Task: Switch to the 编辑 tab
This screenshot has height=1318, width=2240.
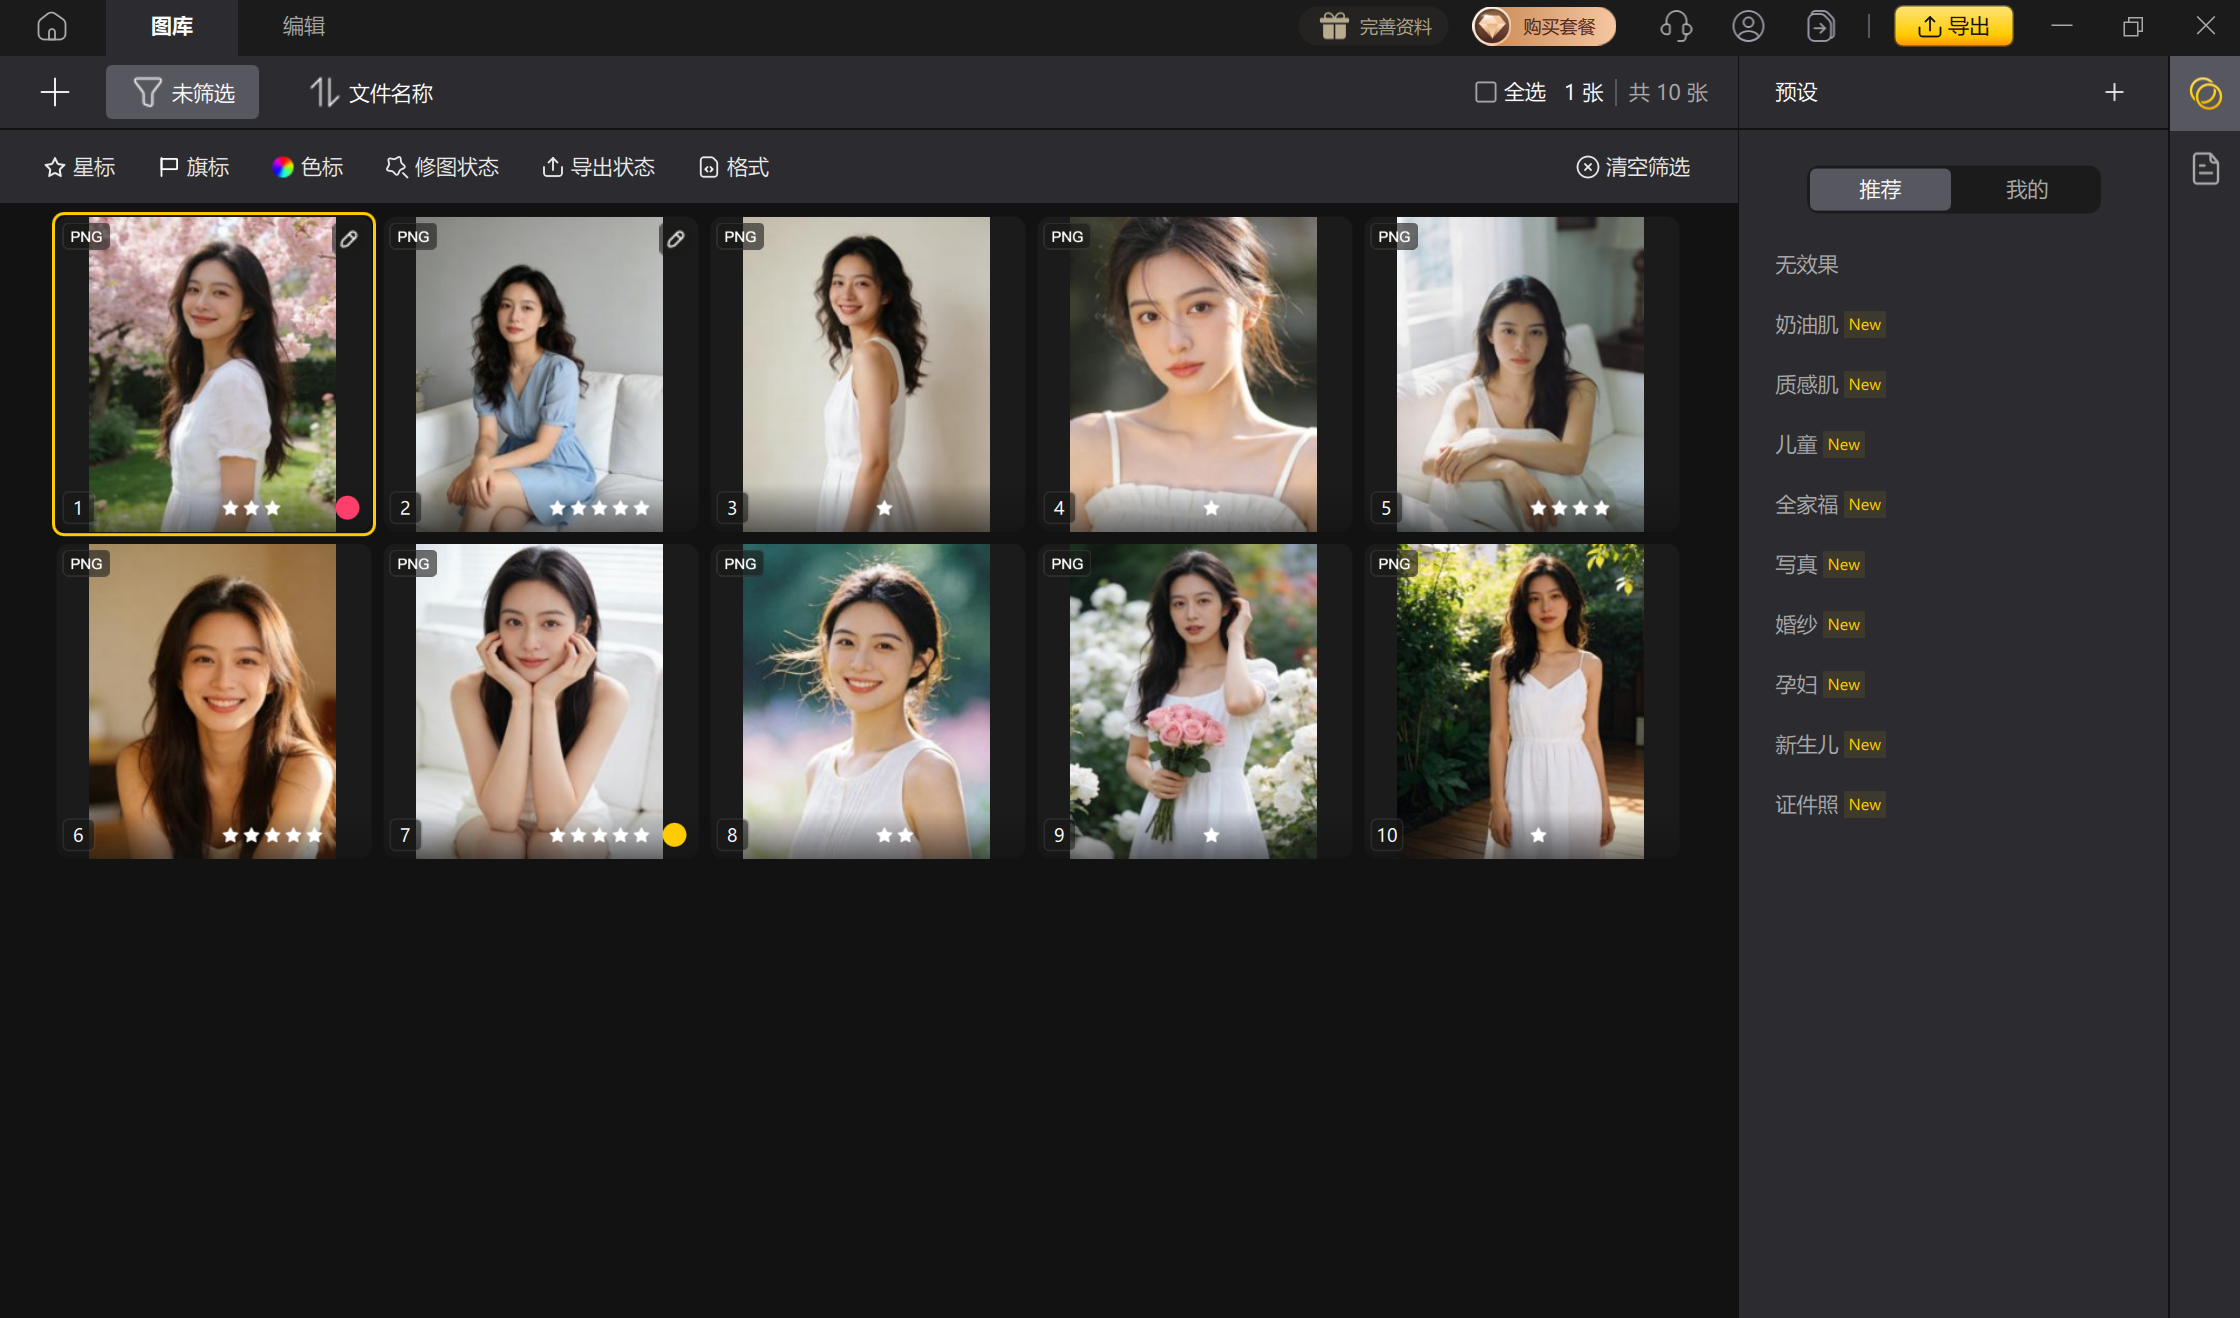Action: click(304, 27)
